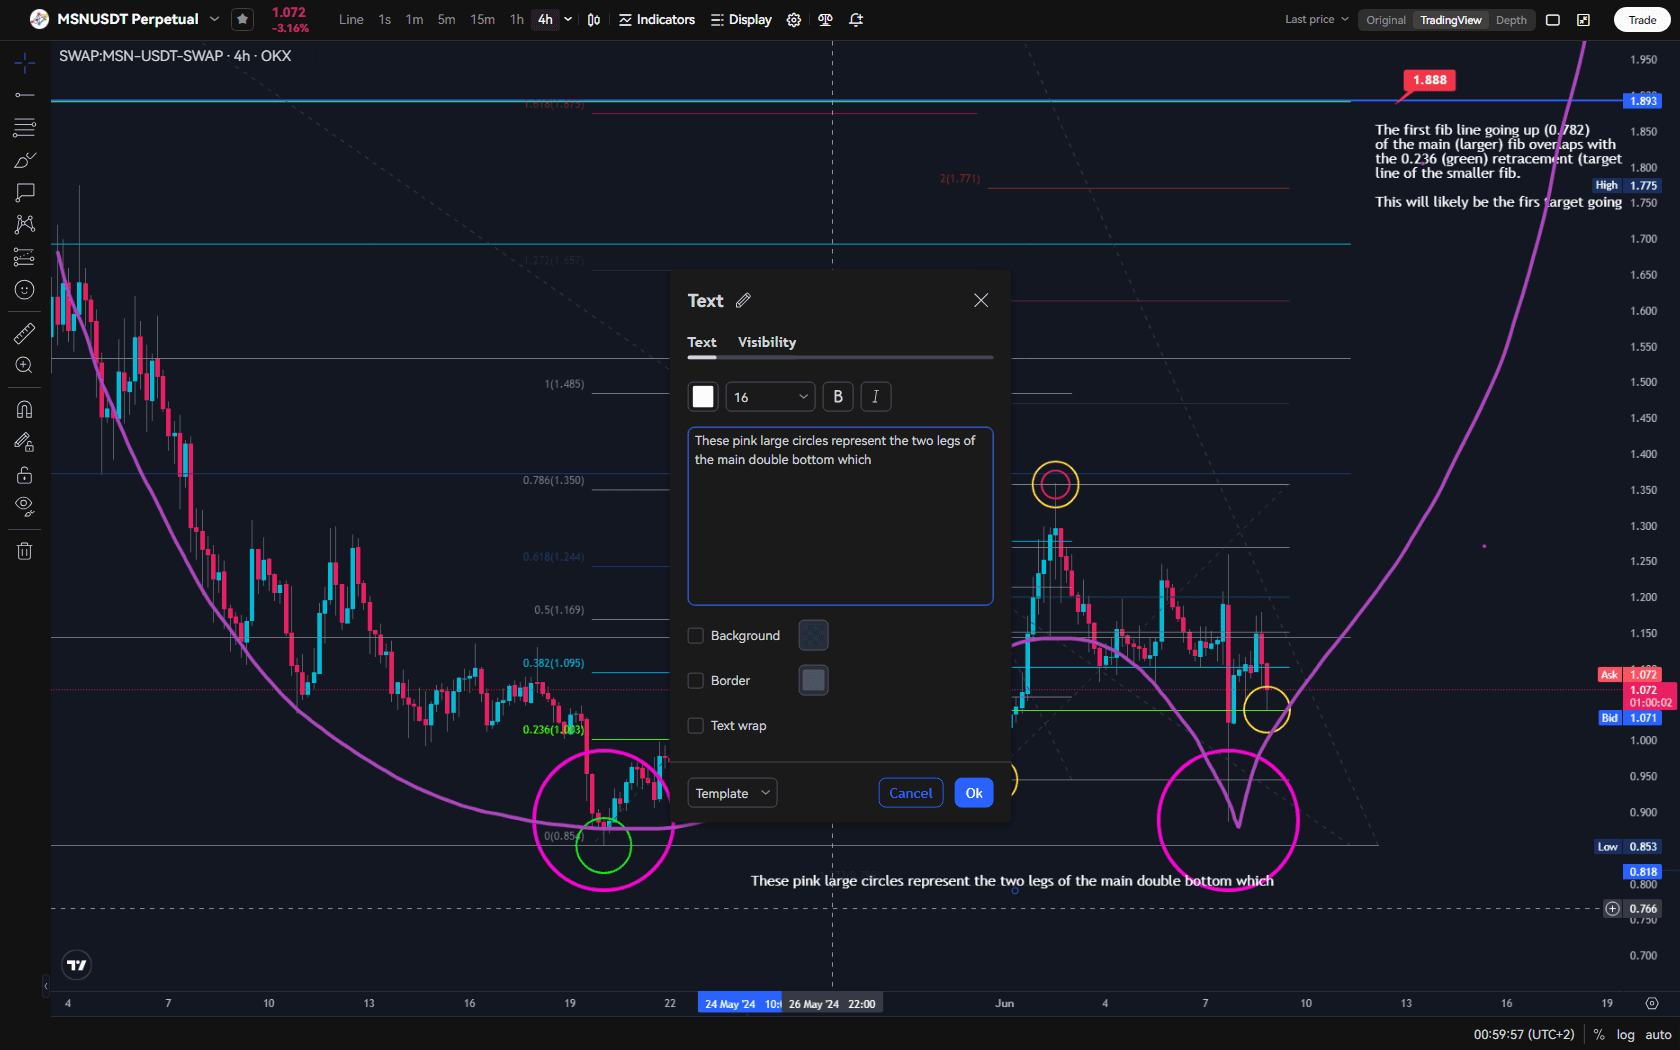This screenshot has height=1050, width=1680.
Task: Select the ruler measure tool
Action: click(x=25, y=333)
